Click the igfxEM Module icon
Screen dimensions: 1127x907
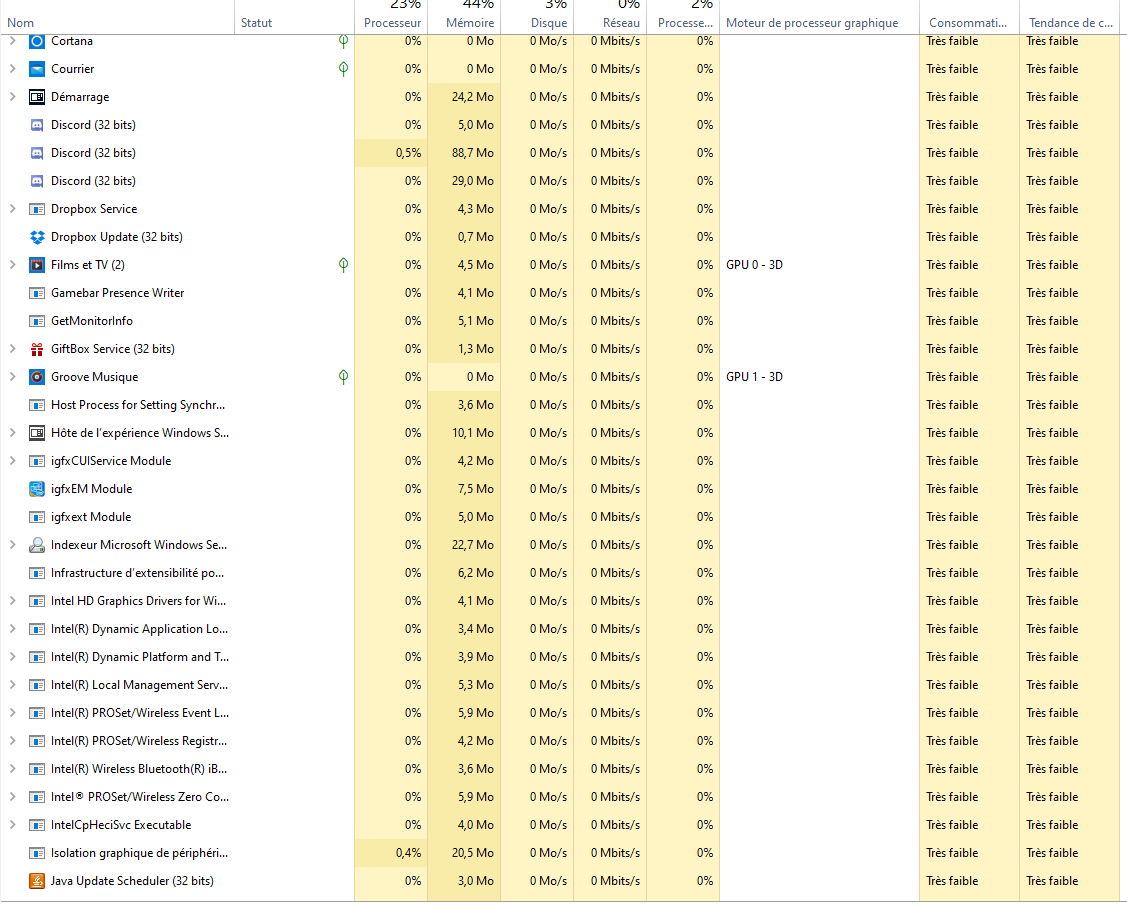pos(37,489)
